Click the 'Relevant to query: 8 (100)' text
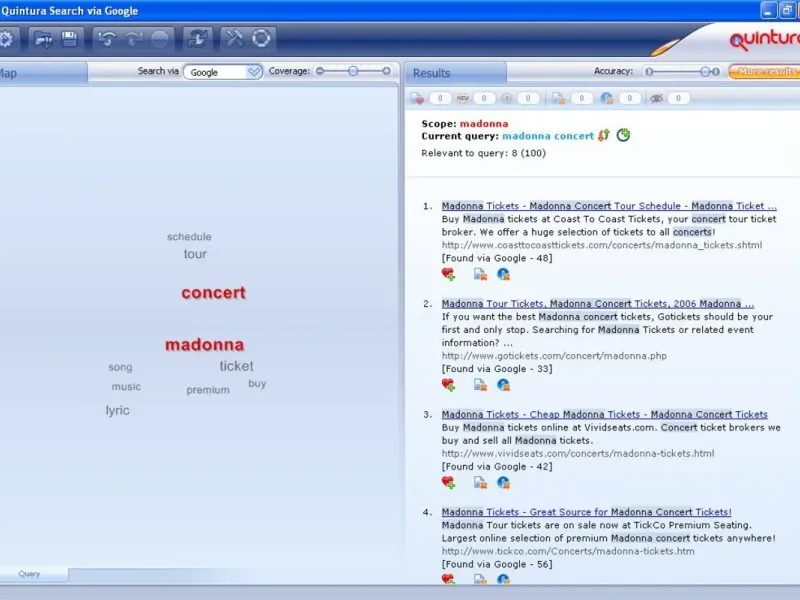 [x=484, y=153]
